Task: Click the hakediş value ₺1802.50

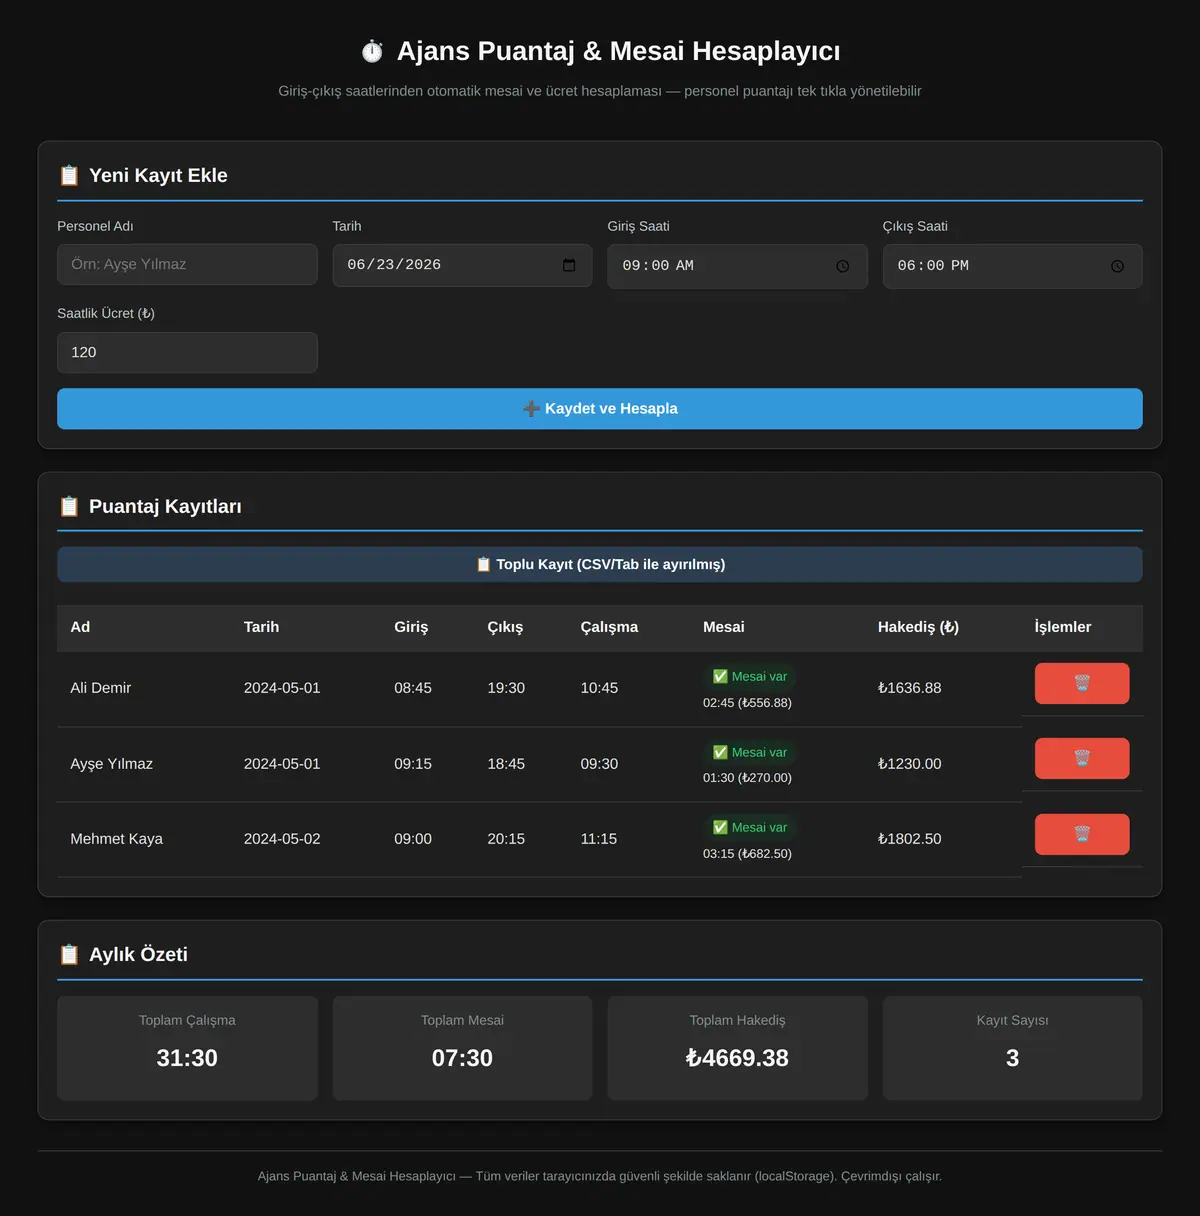Action: click(909, 839)
